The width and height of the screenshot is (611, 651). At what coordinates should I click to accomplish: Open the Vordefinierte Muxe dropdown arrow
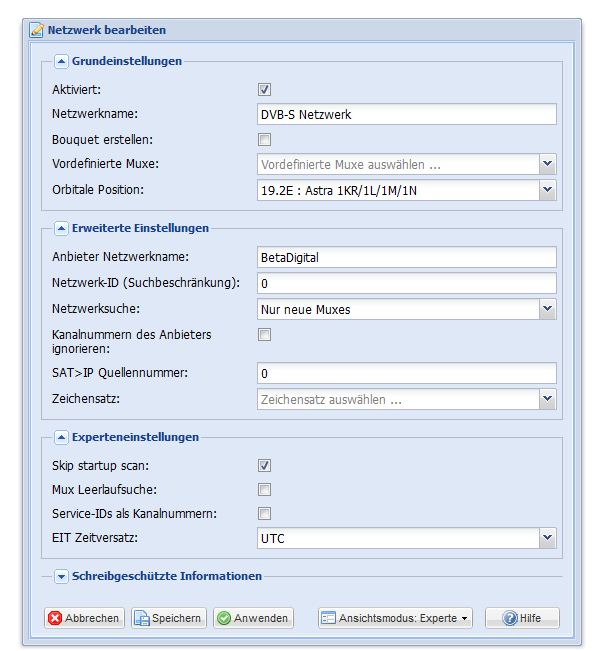pyautogui.click(x=547, y=164)
